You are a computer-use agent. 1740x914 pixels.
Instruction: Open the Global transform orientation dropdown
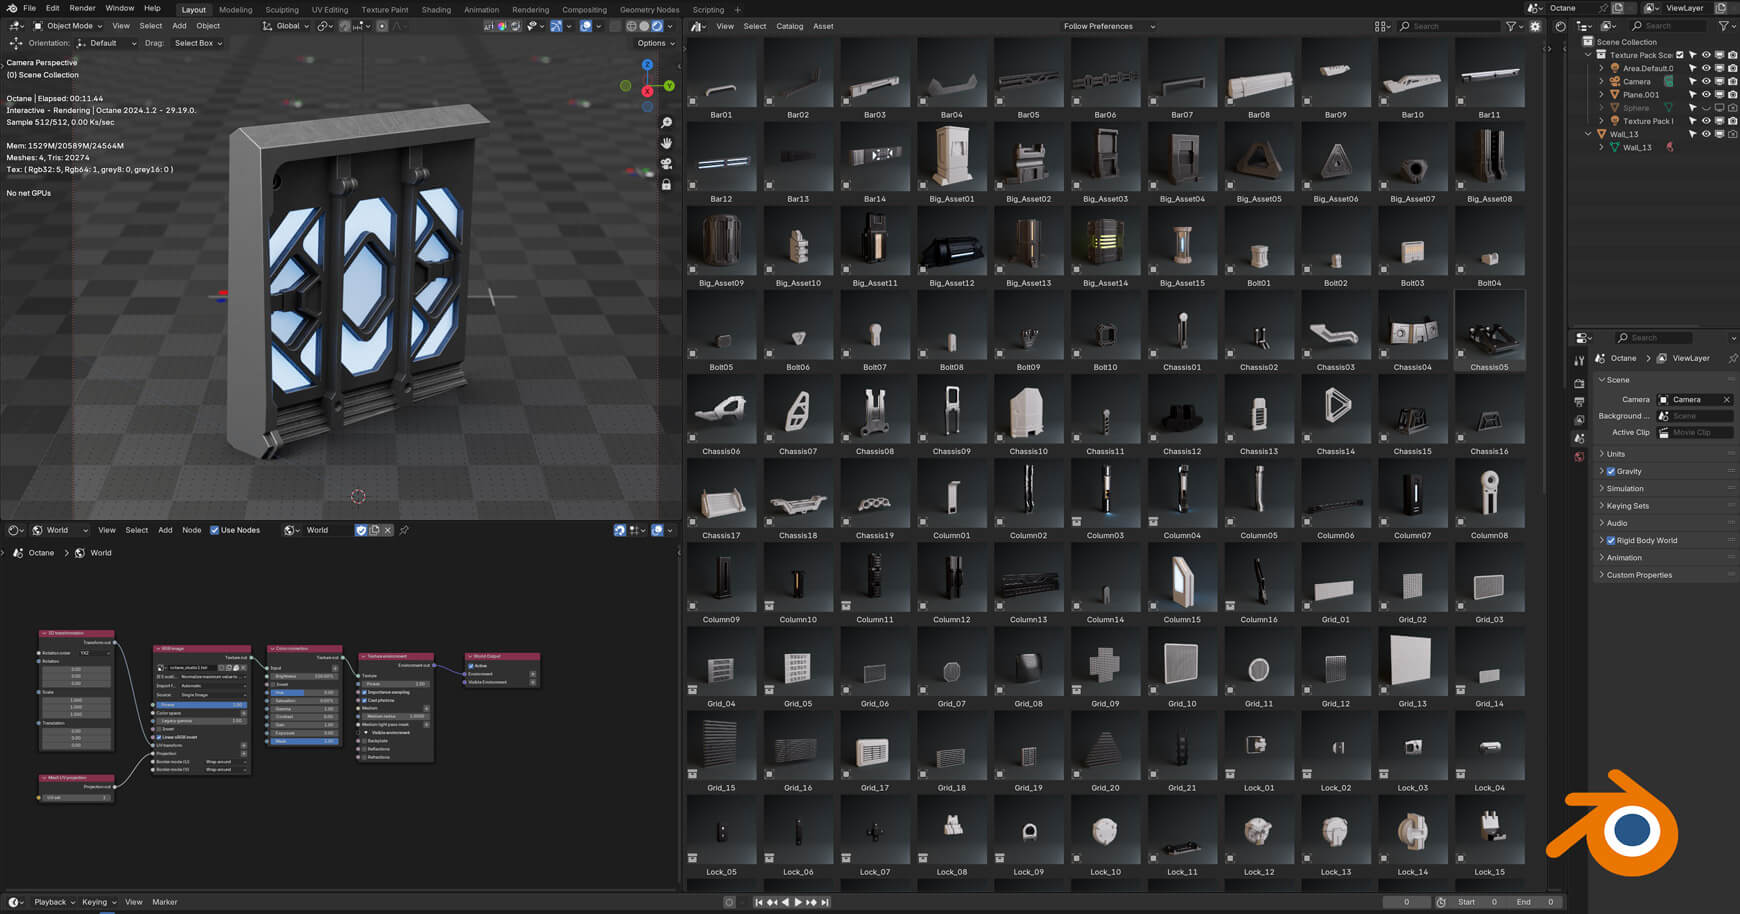coord(287,26)
